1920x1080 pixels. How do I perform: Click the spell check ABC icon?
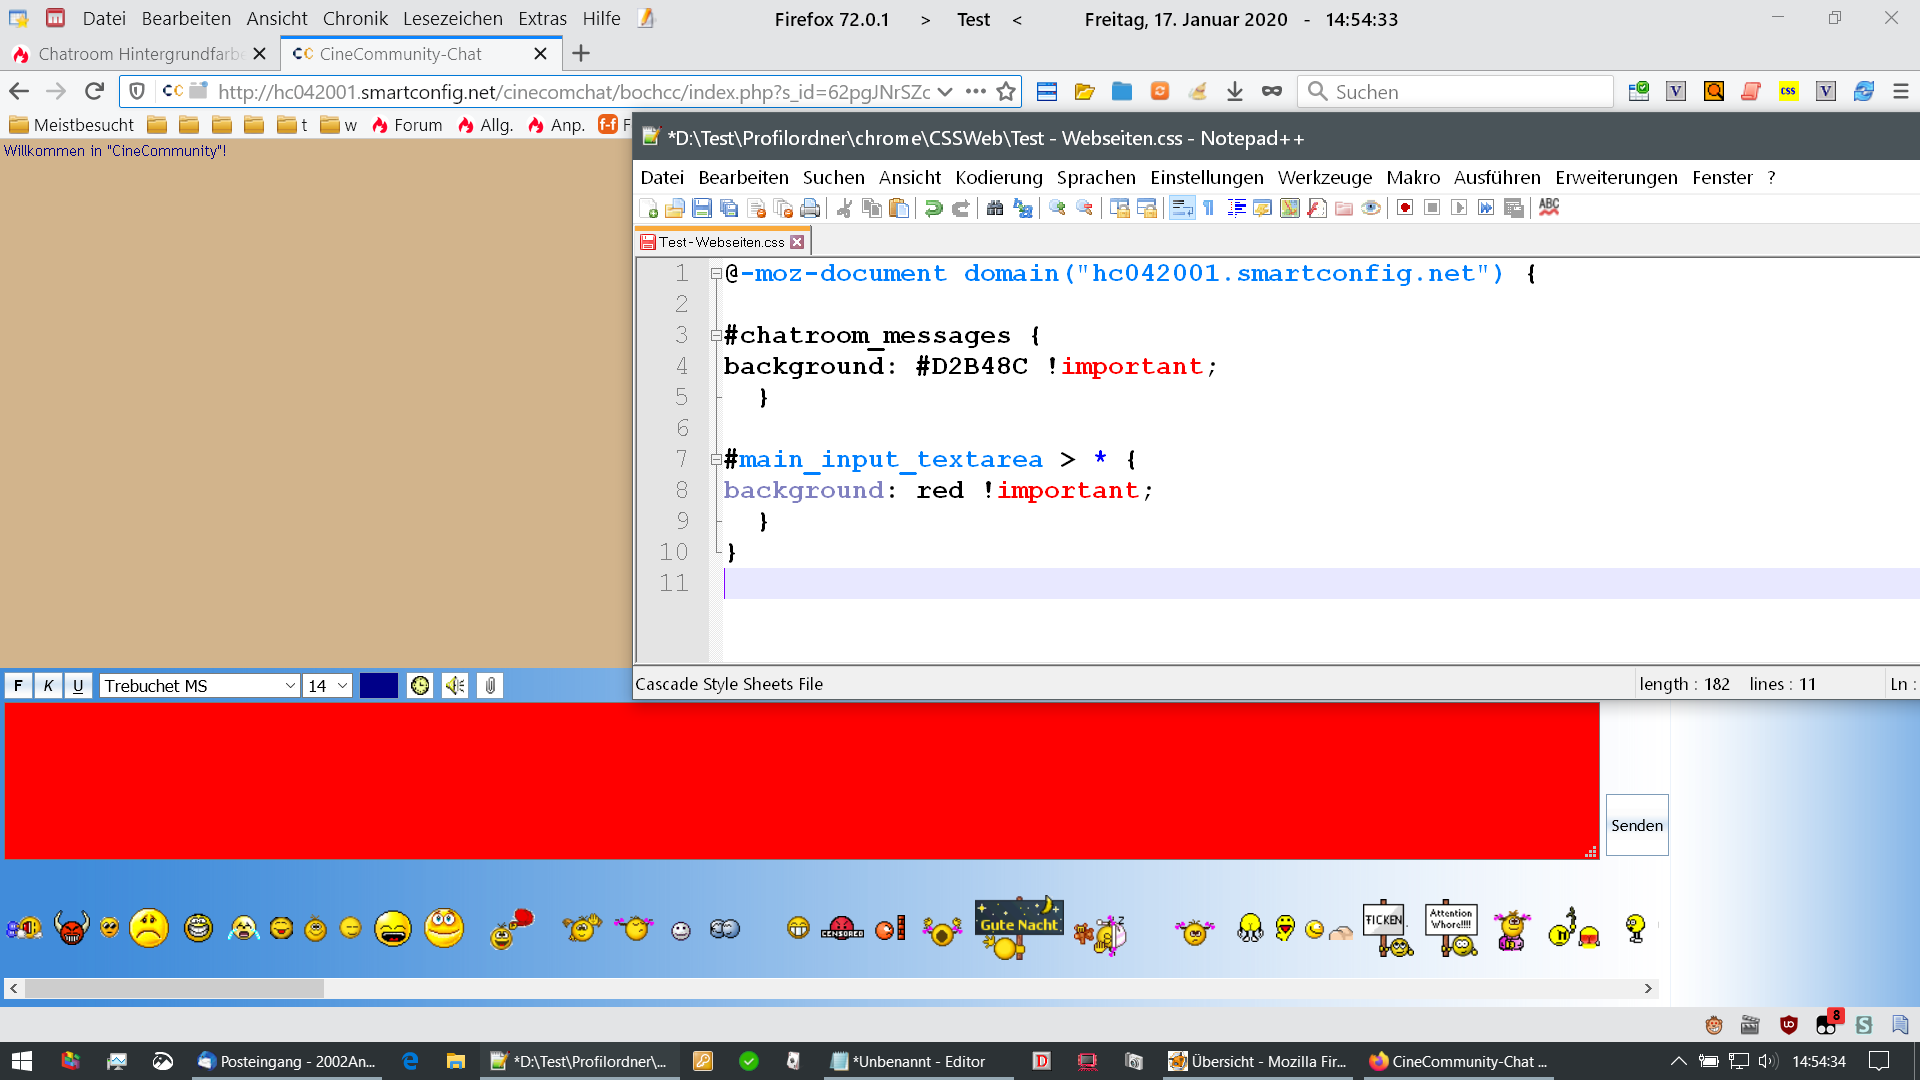tap(1549, 207)
